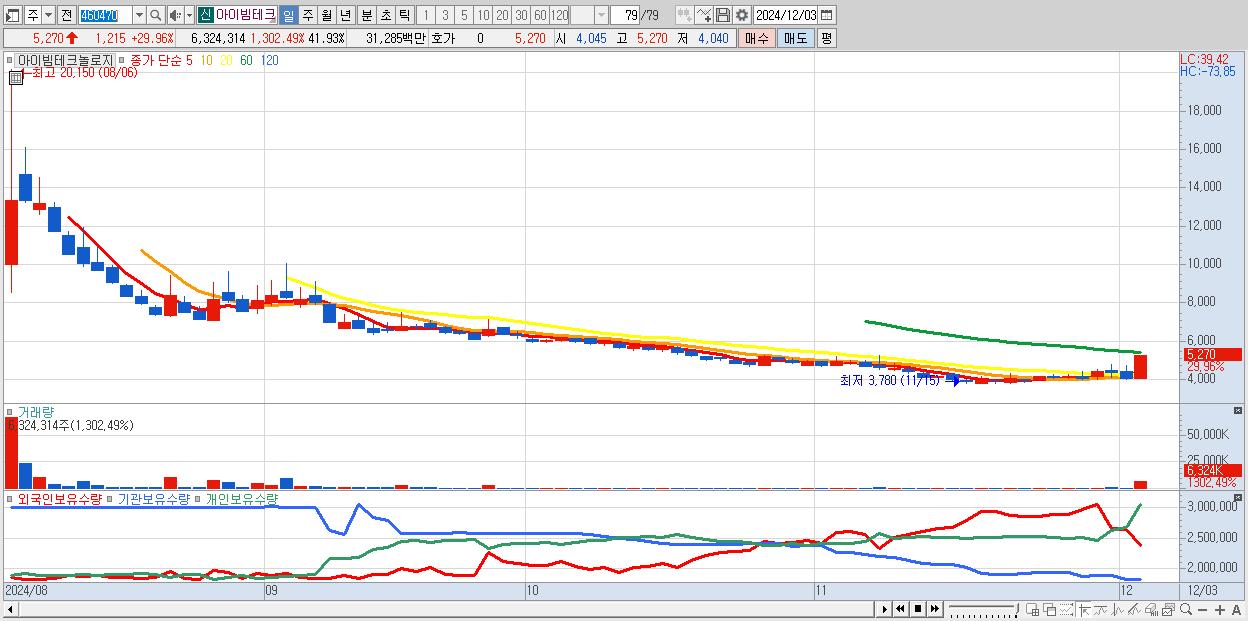1248x621 pixels.
Task: Click the split window grid icon
Action: (x=1033, y=610)
